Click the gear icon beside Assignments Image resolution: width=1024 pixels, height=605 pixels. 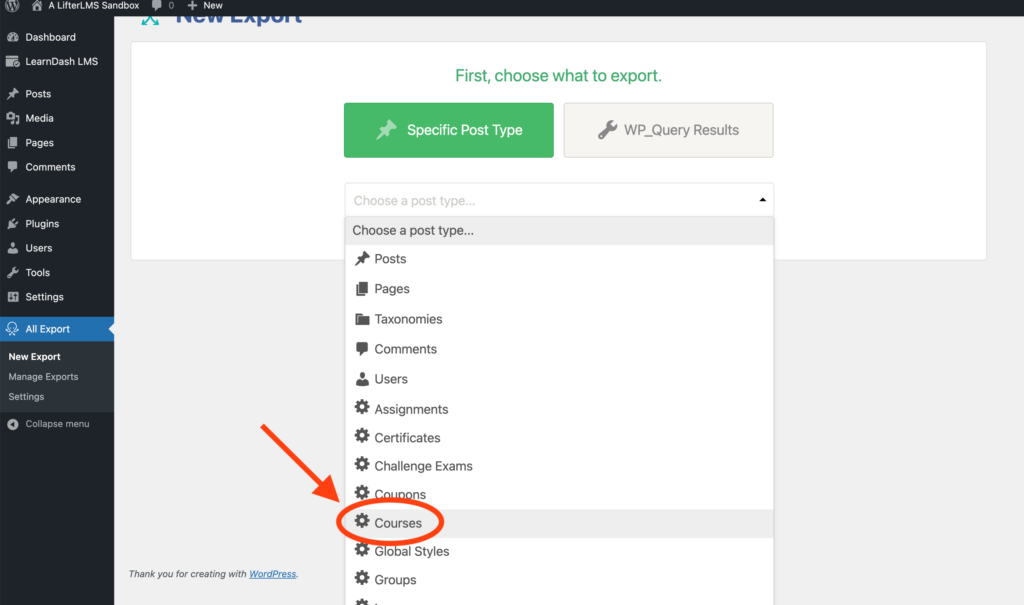tap(362, 408)
